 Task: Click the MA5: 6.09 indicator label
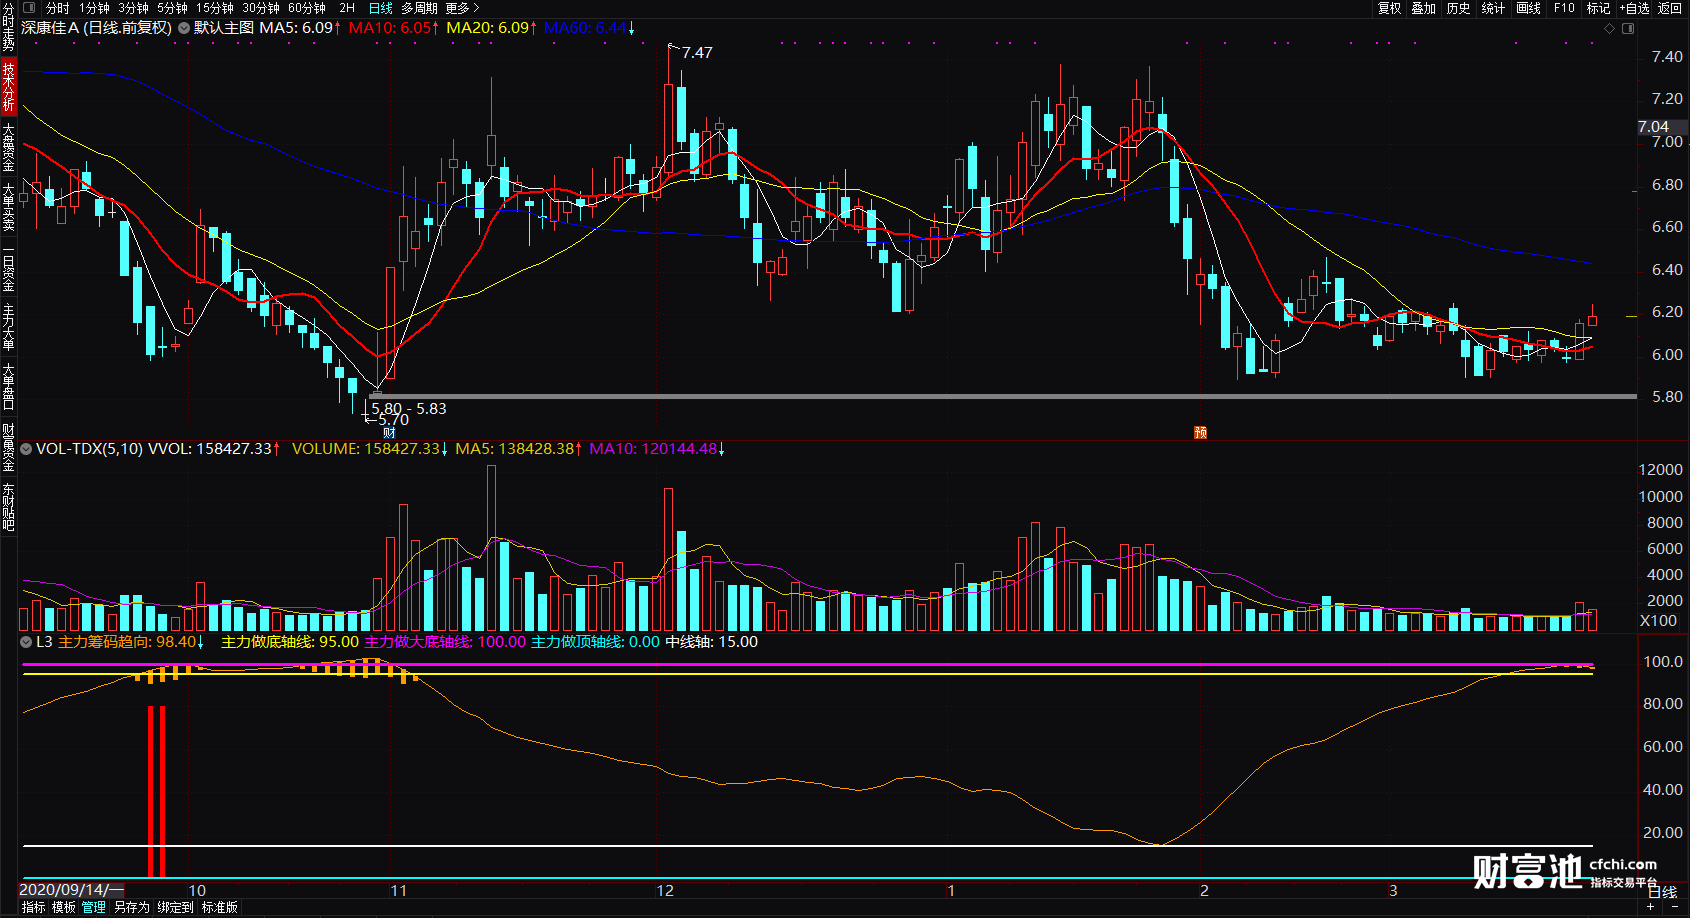[300, 28]
